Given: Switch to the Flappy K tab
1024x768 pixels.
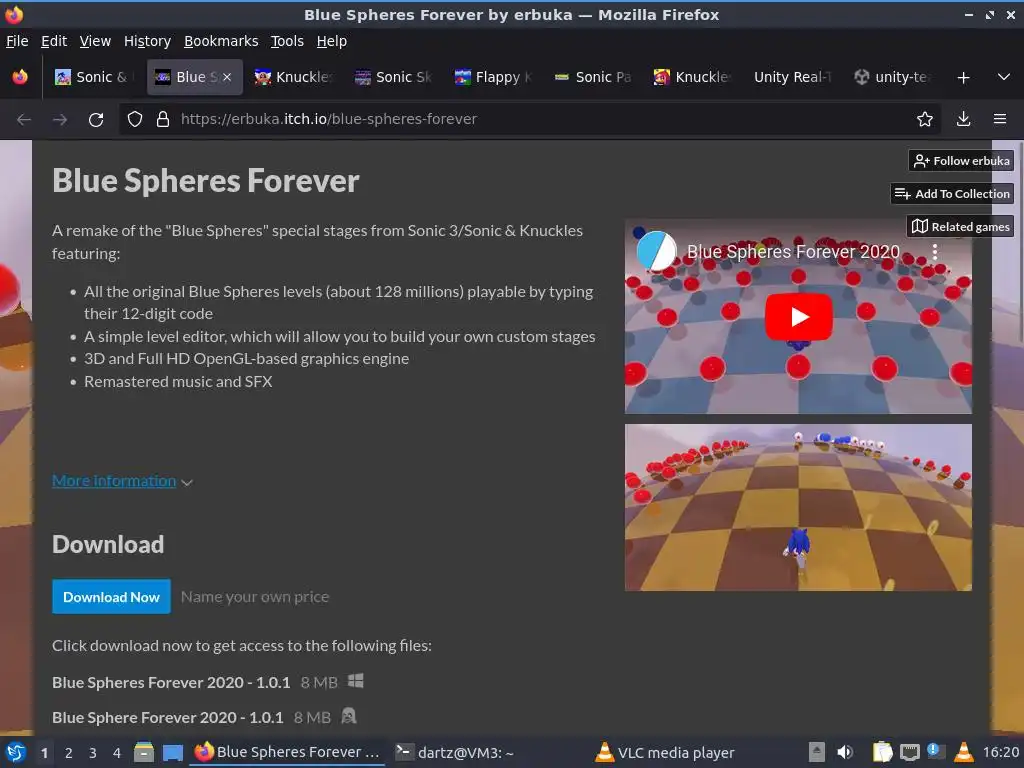Looking at the screenshot, I should [x=494, y=77].
